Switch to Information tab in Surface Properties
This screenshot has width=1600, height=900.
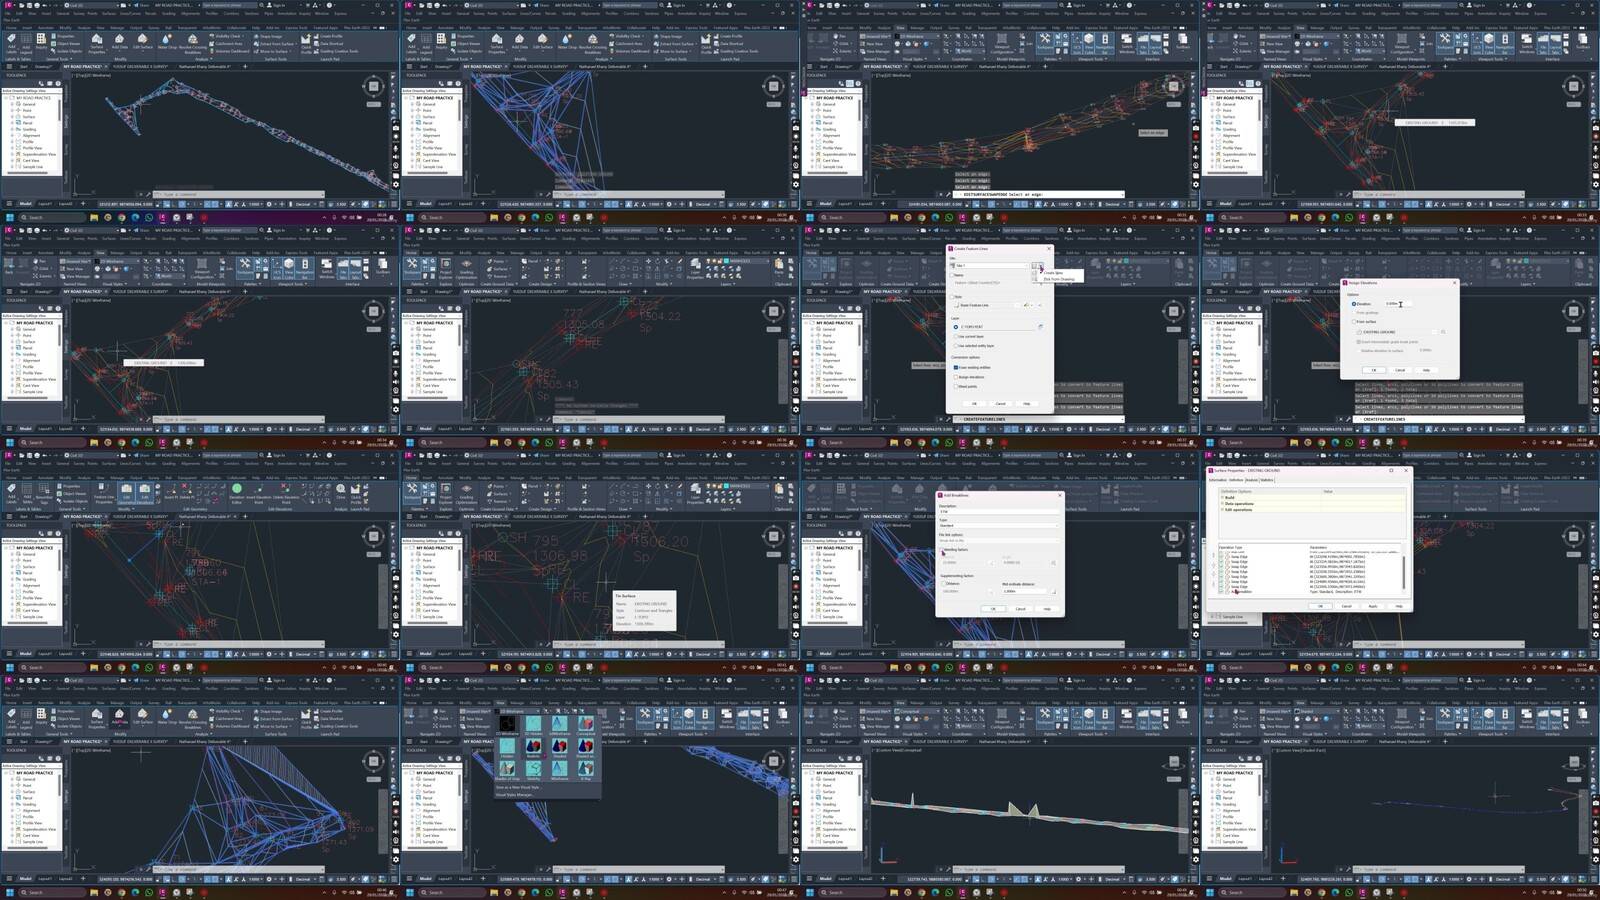pos(1218,480)
